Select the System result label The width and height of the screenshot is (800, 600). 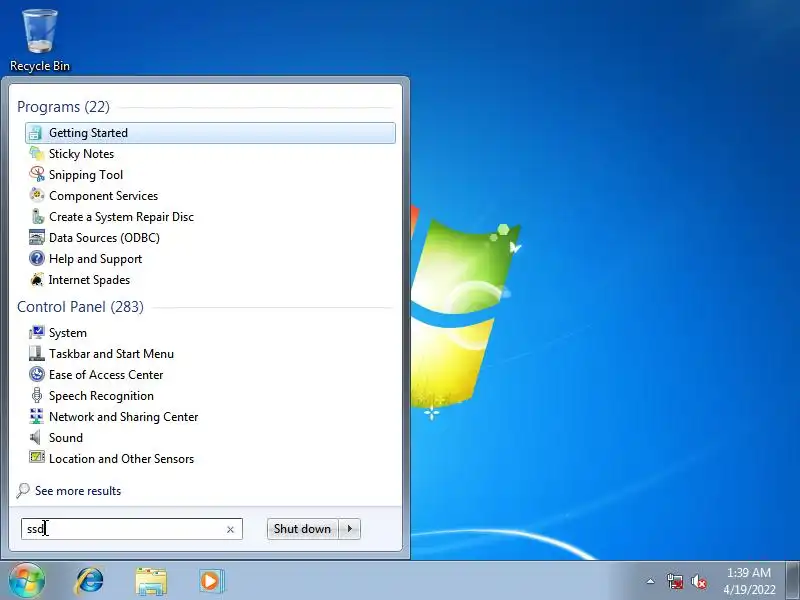(68, 333)
